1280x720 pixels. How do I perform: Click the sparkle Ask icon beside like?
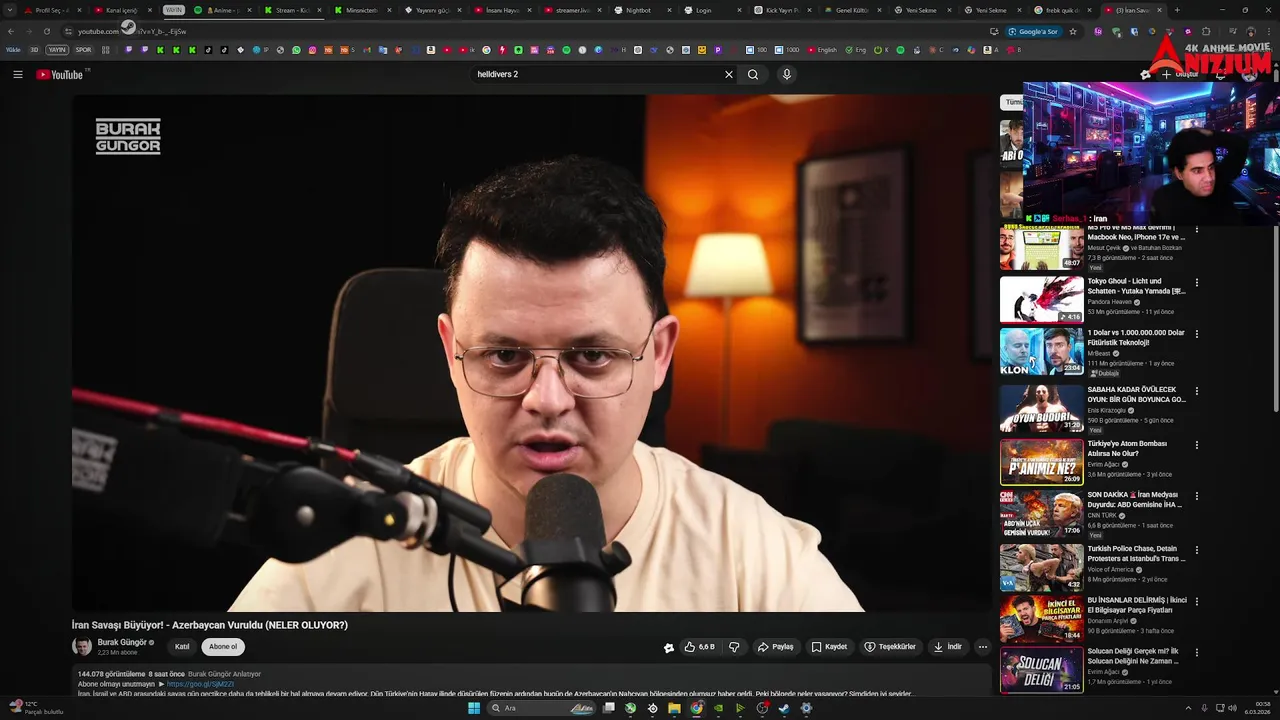(x=668, y=647)
